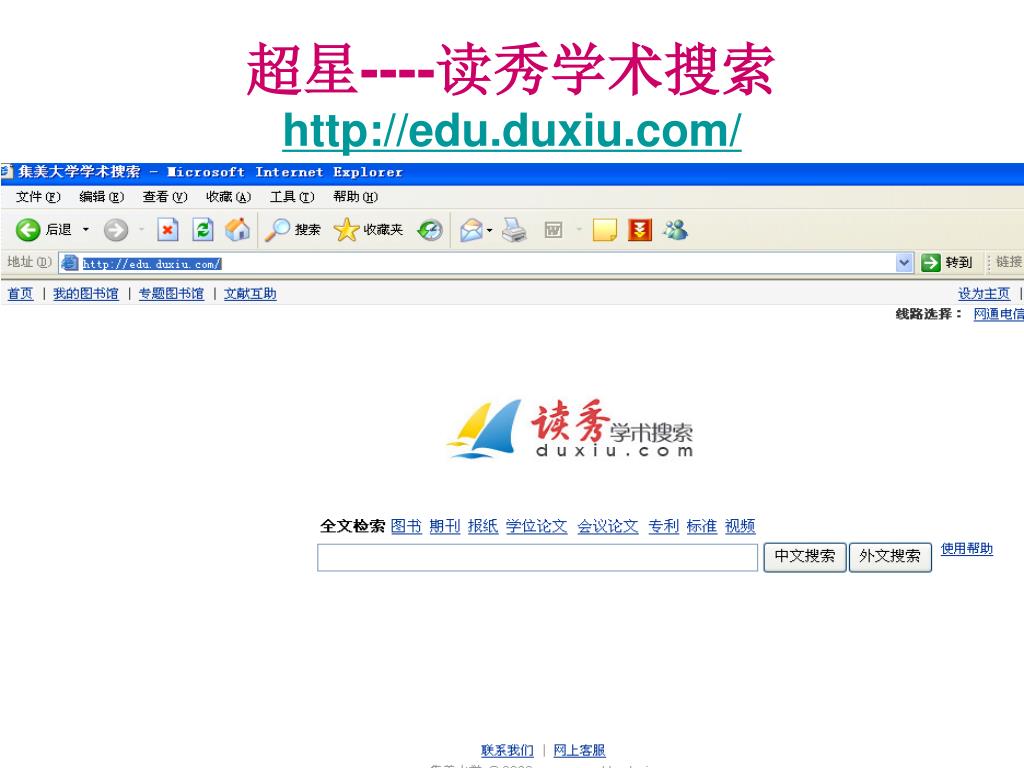
Task: Expand the address bar dropdown
Action: 904,263
